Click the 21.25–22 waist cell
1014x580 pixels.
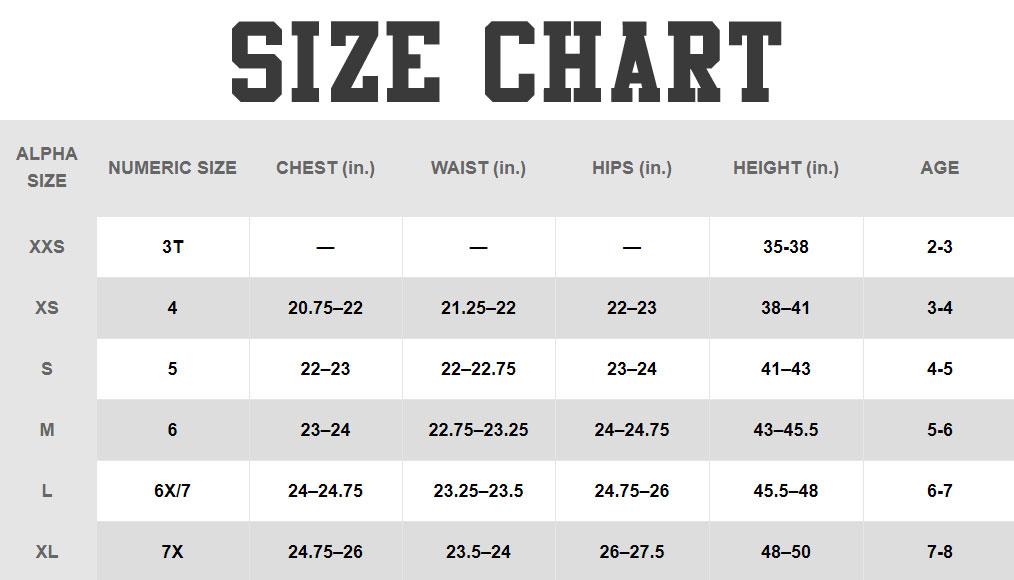478,308
